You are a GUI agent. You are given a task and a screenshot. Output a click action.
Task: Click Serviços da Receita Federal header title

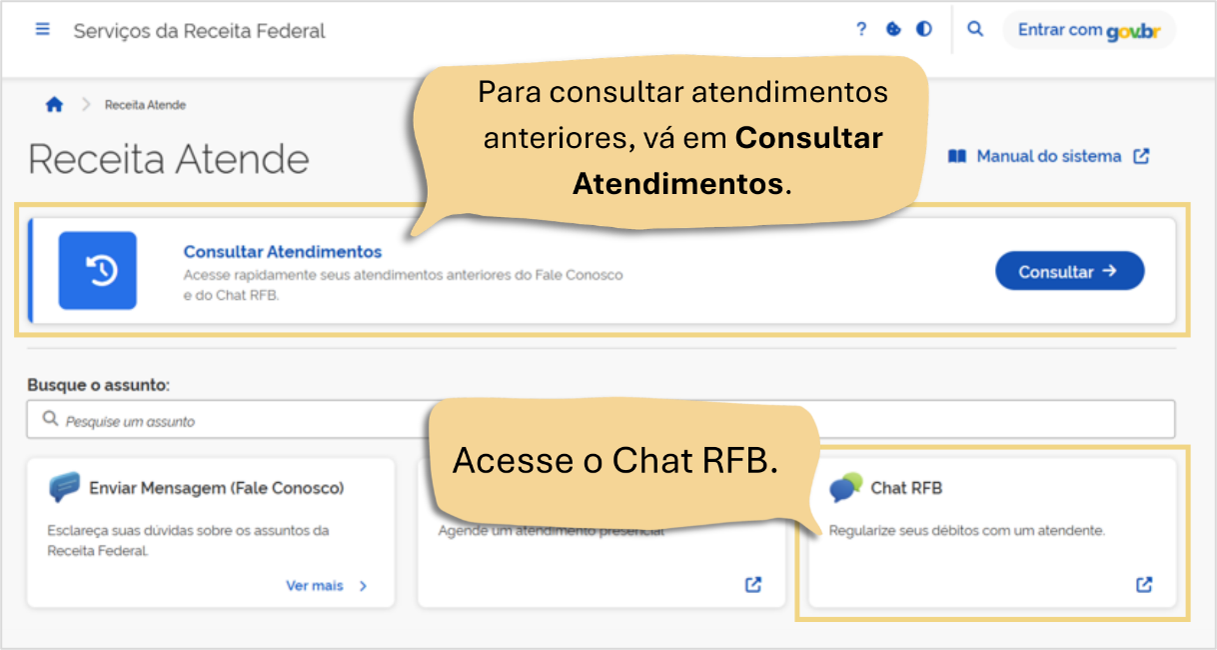click(x=199, y=31)
